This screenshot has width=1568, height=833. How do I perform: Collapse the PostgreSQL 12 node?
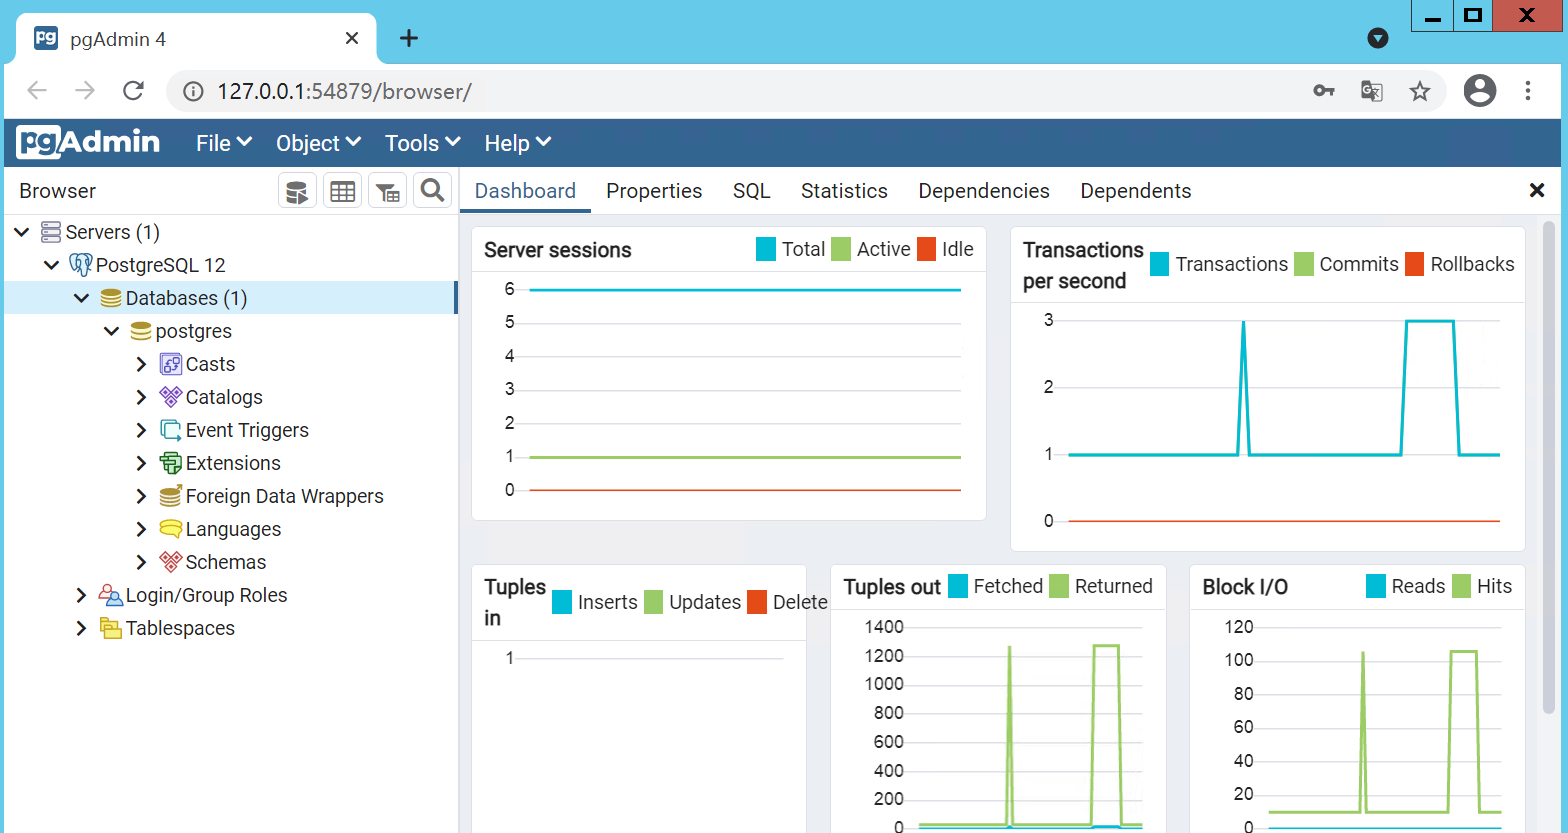[x=52, y=265]
